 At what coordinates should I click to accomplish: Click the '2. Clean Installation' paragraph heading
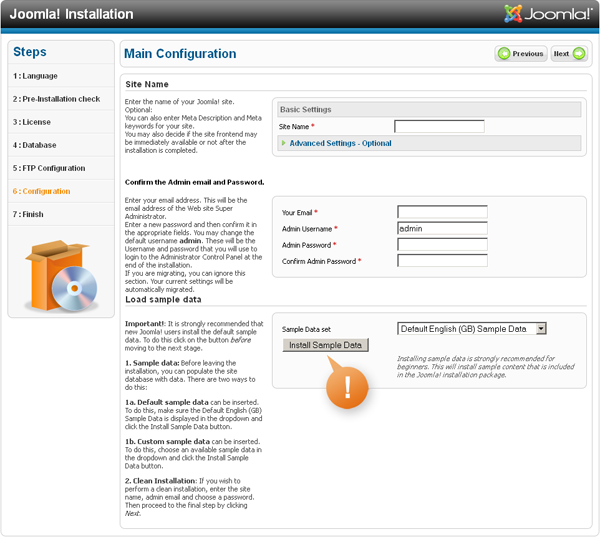click(x=161, y=481)
